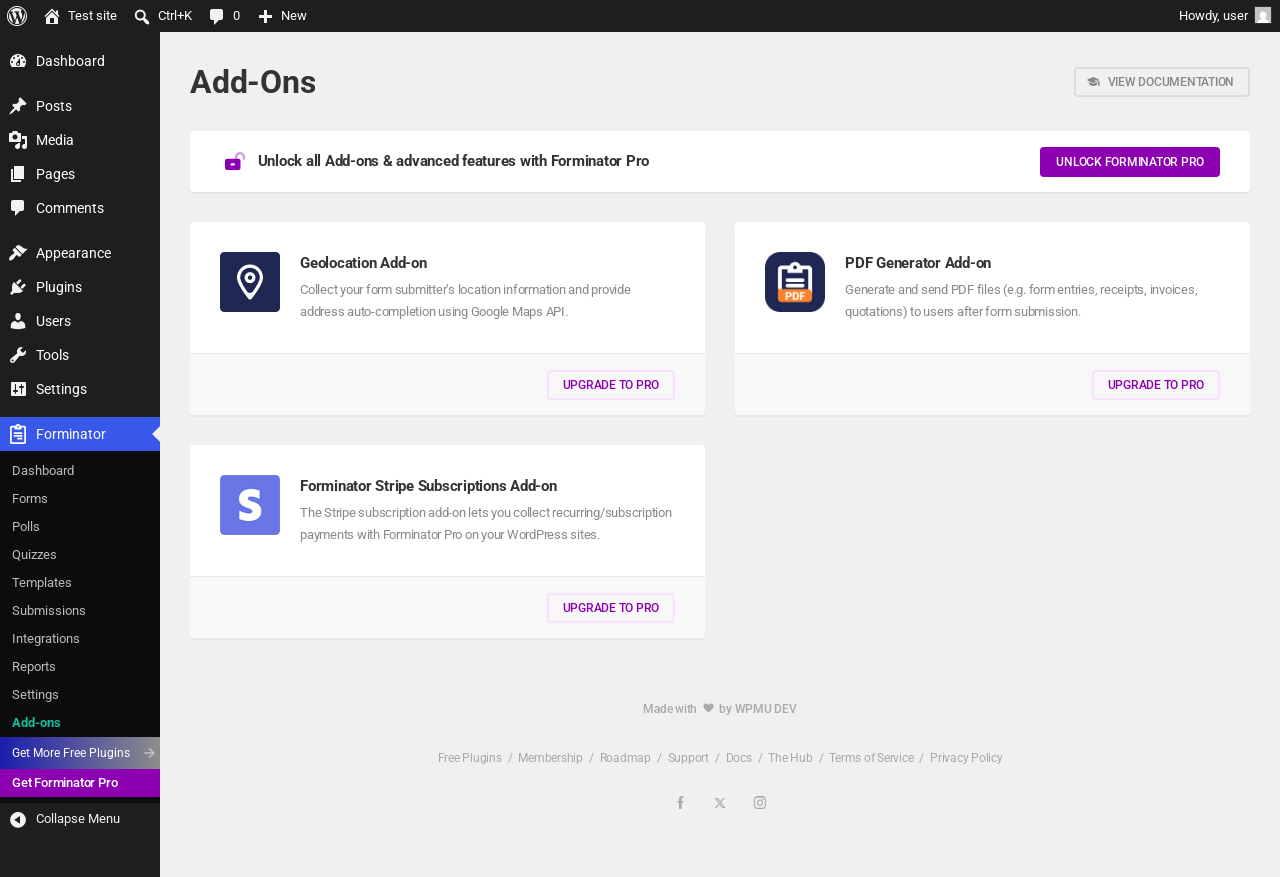This screenshot has height=877, width=1280.
Task: Click the Stripe Subscriptions S icon
Action: [x=250, y=505]
